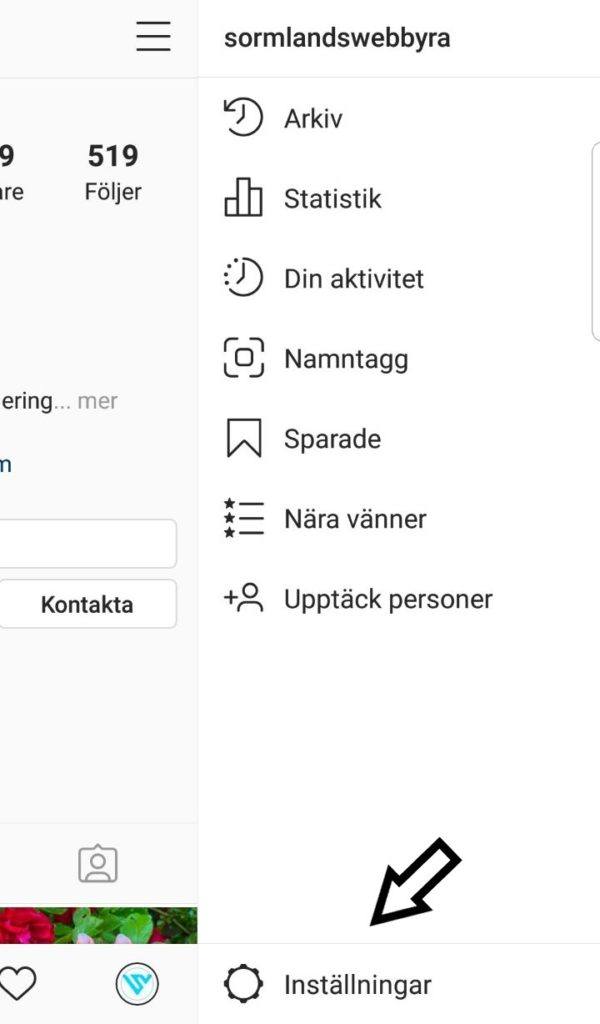
Task: Tap the Nära vänner star list icon
Action: (243, 518)
